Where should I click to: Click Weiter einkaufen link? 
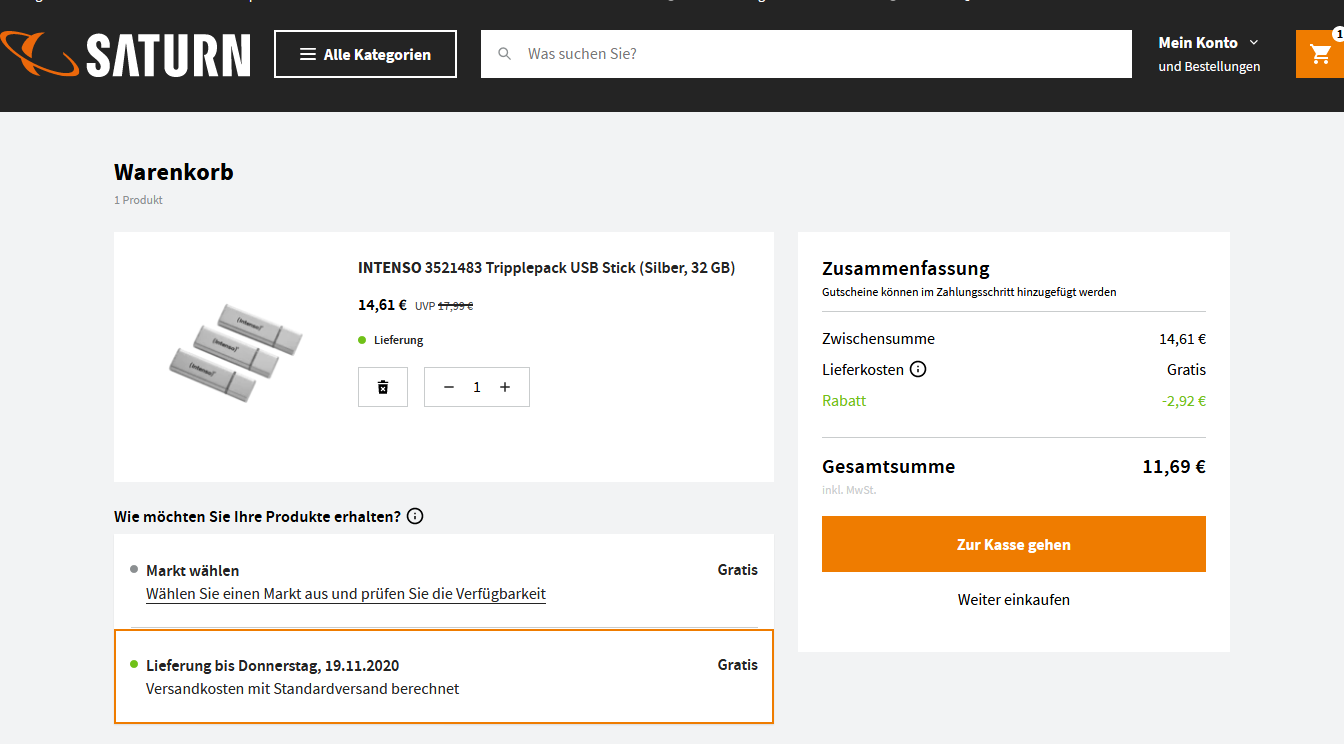1013,600
